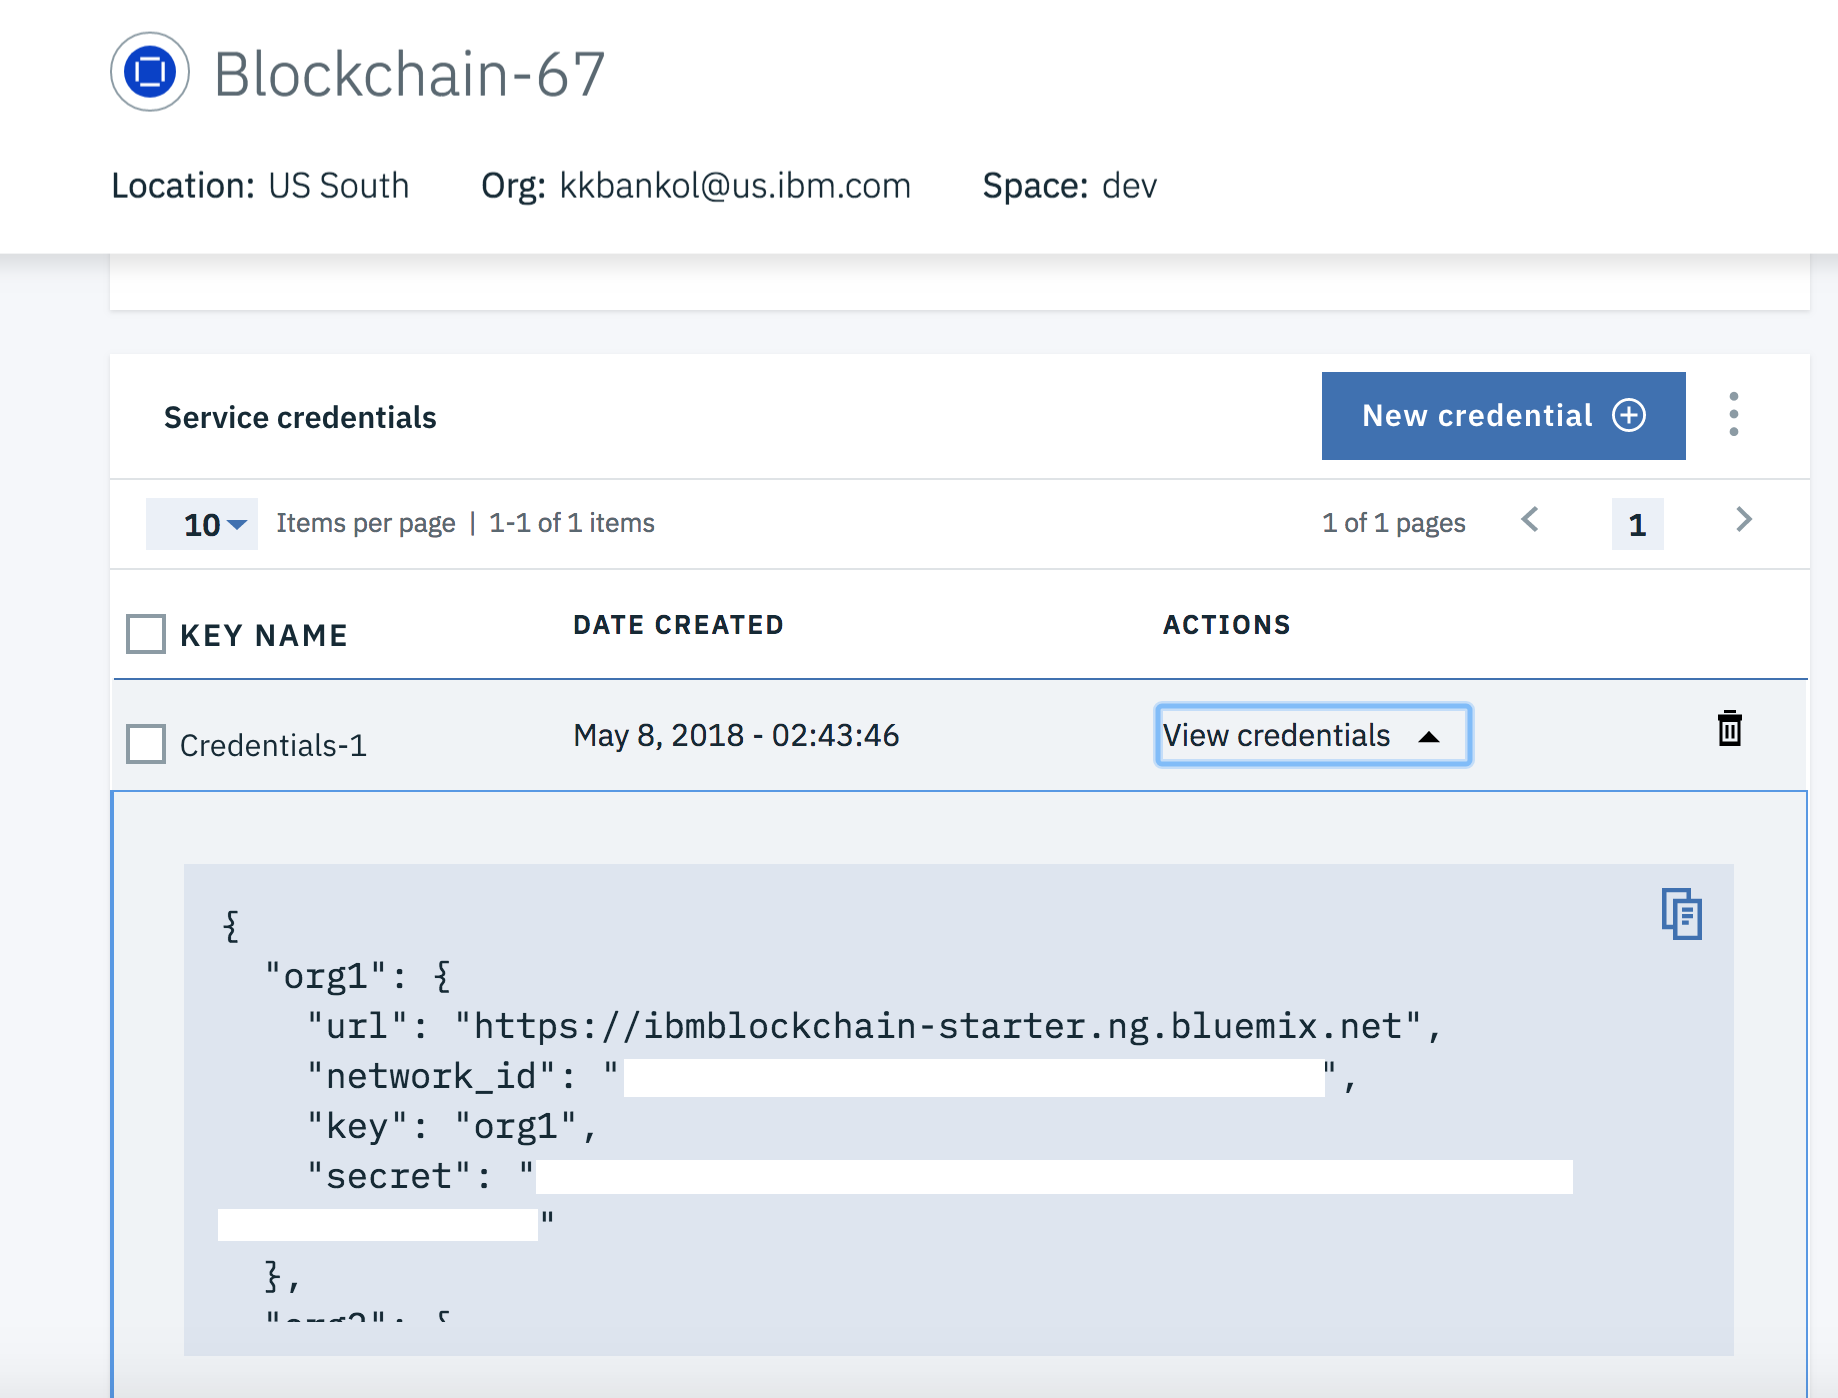Click the caret arrow in View credentials
Viewport: 1838px width, 1398px height.
point(1429,737)
